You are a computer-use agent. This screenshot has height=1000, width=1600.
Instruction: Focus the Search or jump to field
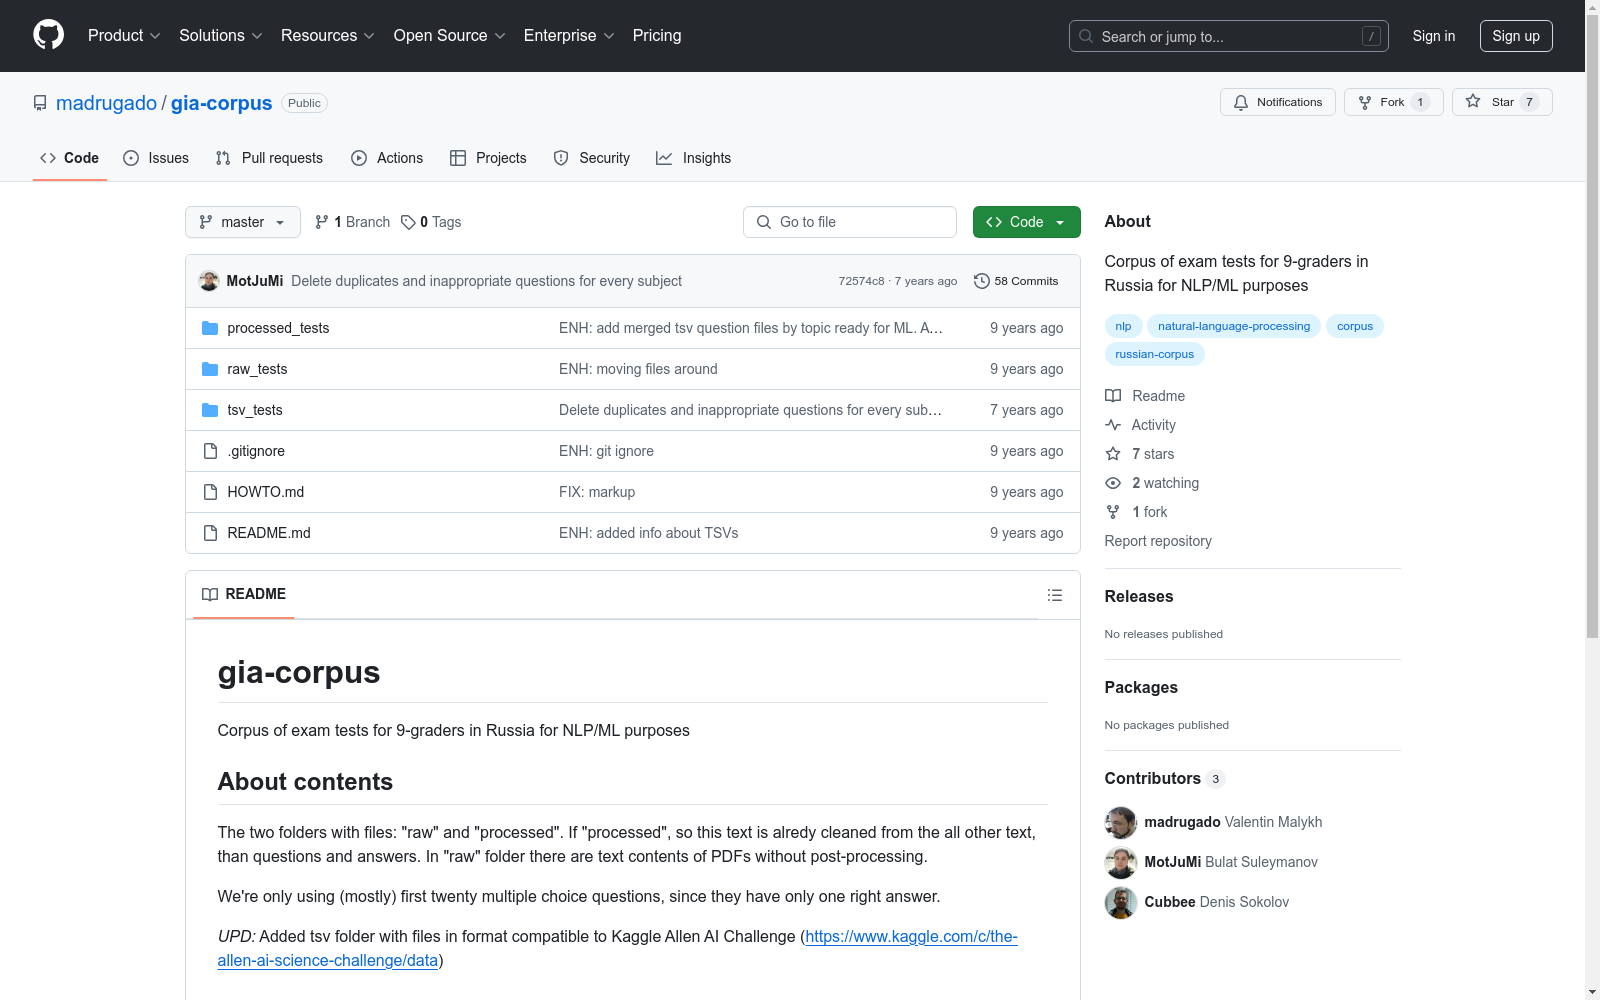(1229, 36)
